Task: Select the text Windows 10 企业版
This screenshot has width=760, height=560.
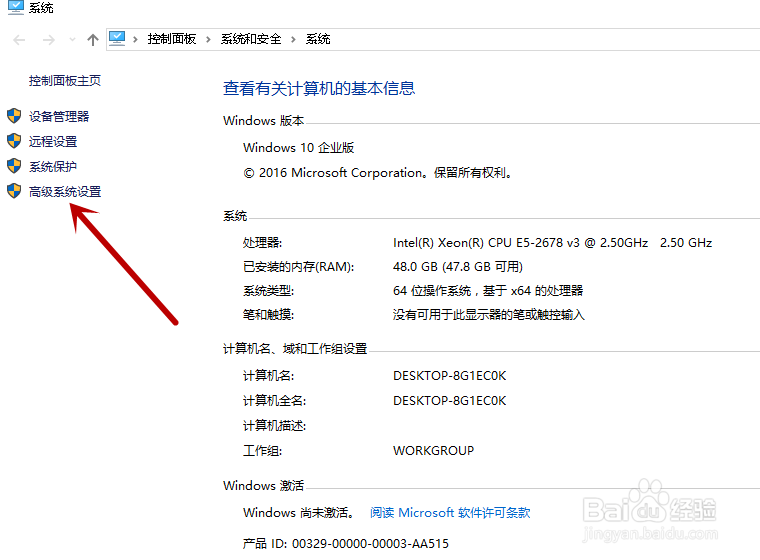Action: point(299,147)
